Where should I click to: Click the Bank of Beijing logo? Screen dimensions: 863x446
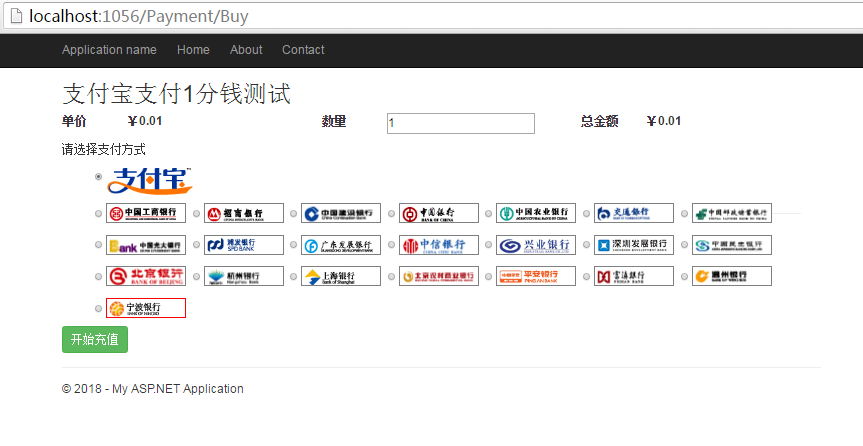[146, 276]
